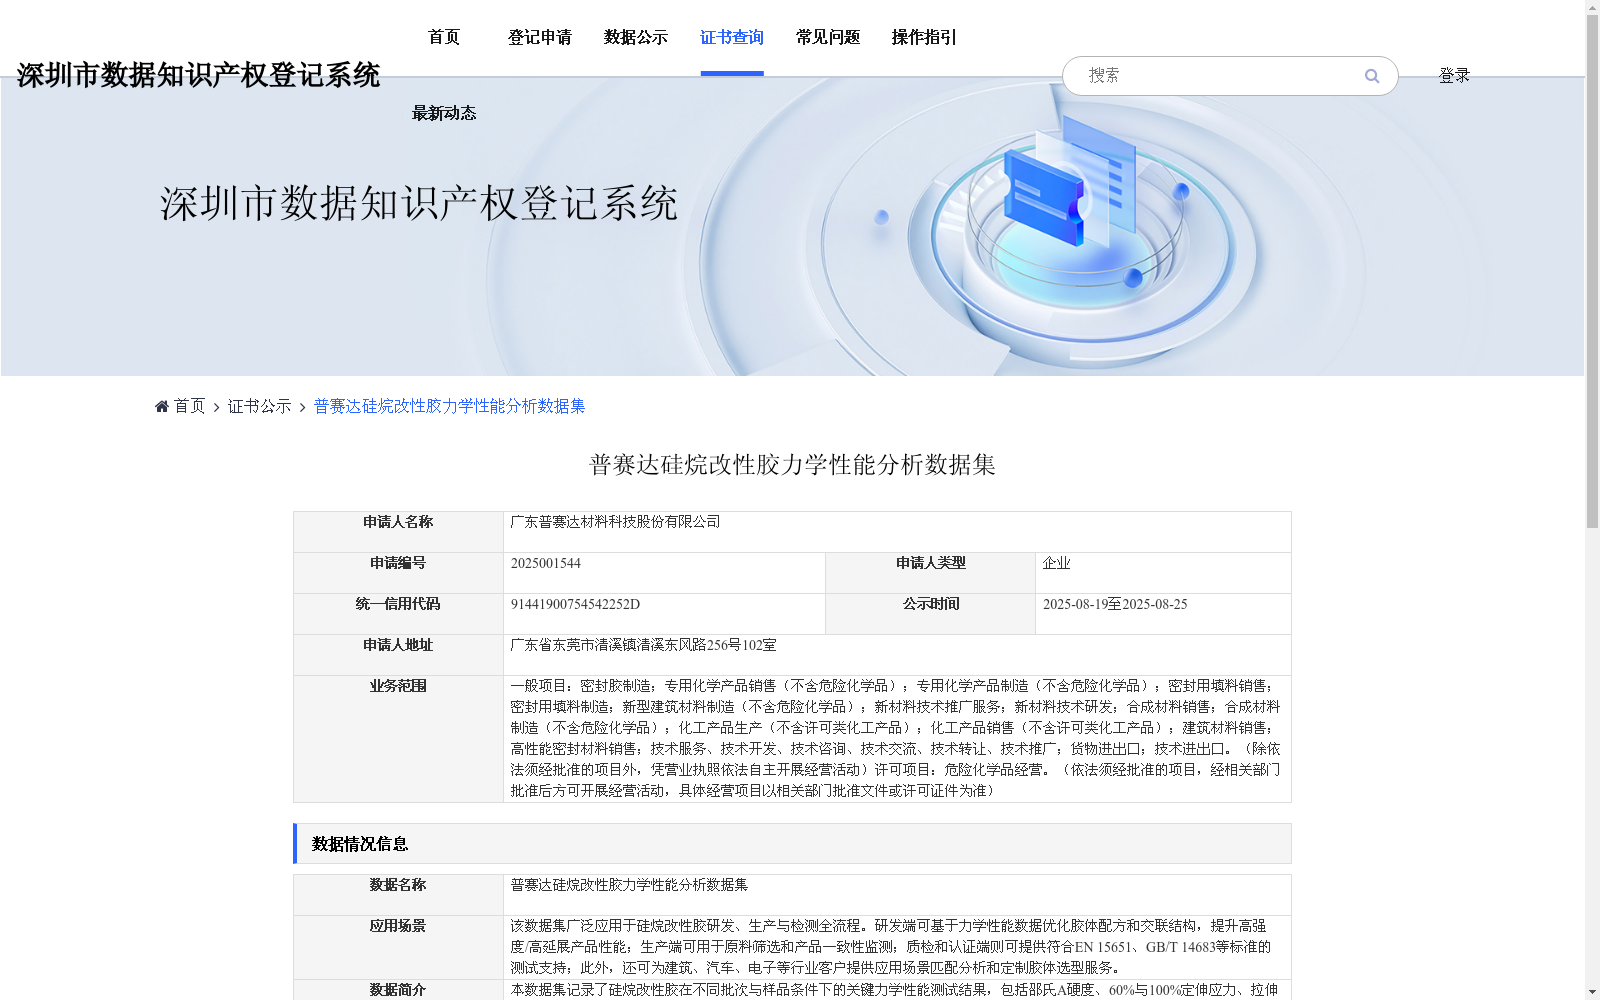Open the 首页 menu item
Screen dimensions: 1600x1000
pyautogui.click(x=444, y=37)
